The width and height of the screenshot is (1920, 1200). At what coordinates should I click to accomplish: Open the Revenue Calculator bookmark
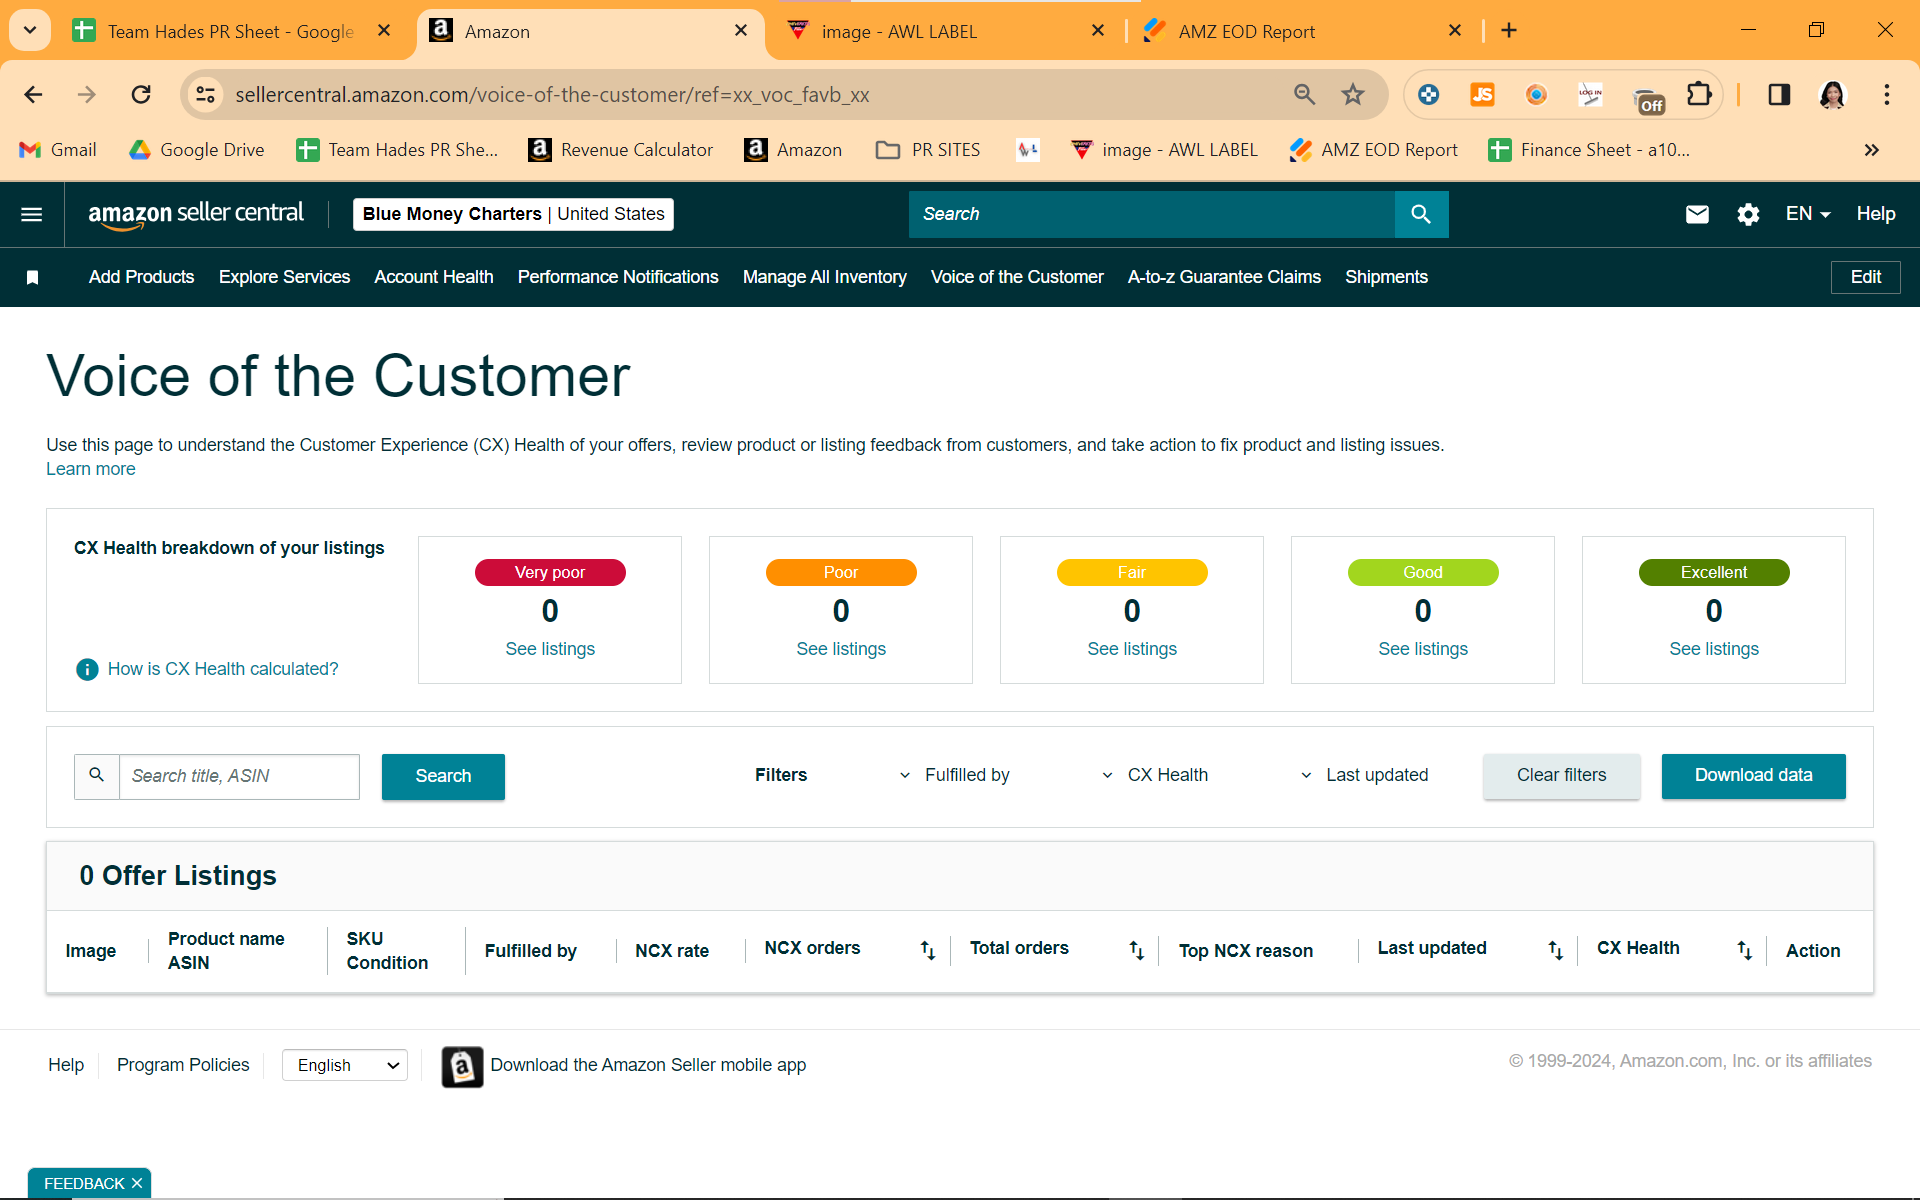621,150
